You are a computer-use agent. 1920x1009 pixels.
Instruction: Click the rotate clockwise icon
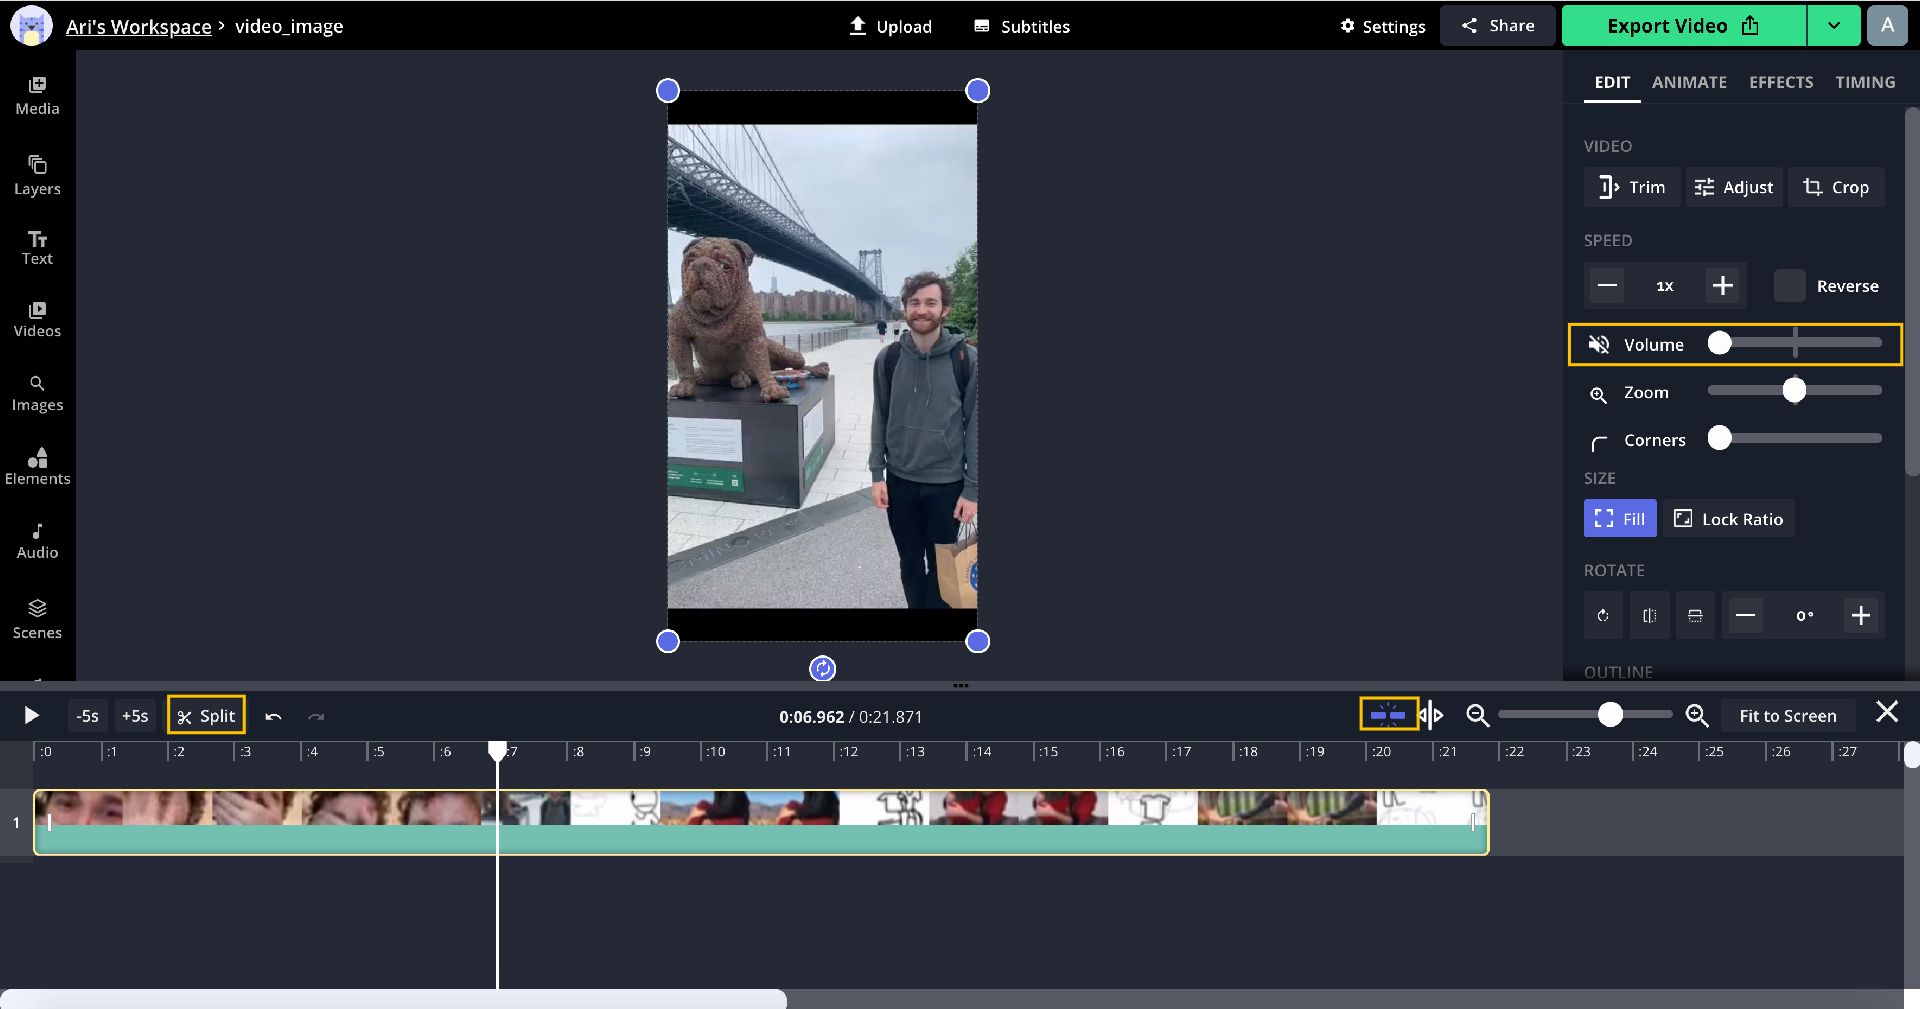(x=1603, y=616)
